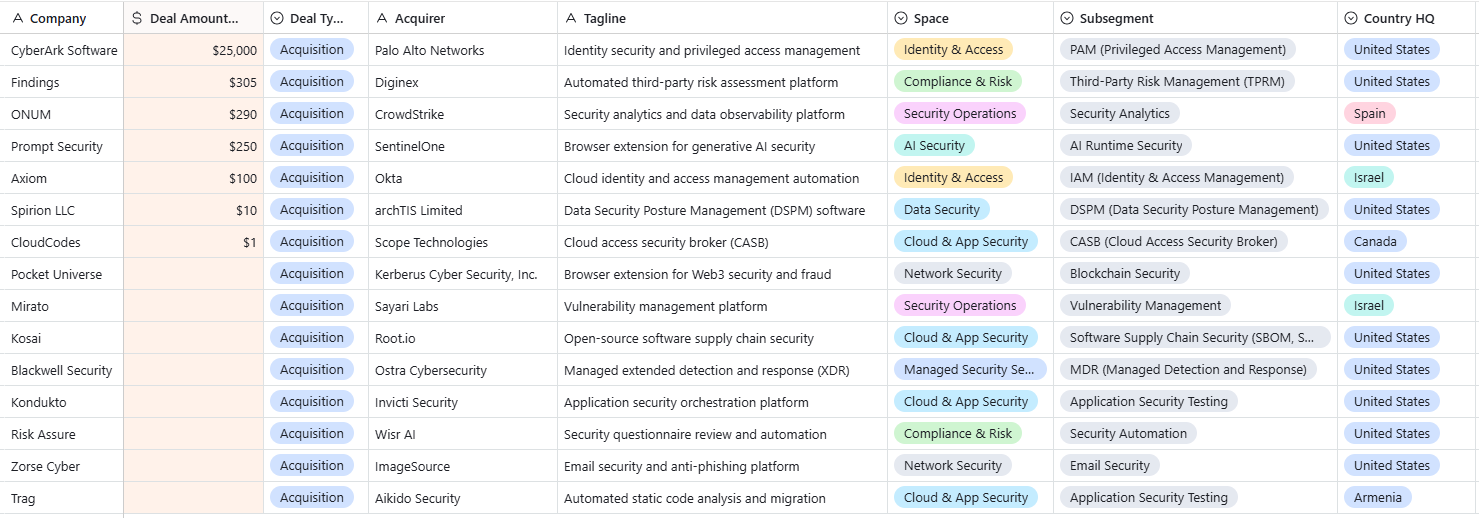Click the Managed Security Se... space tag
The width and height of the screenshot is (1479, 518).
coord(970,370)
